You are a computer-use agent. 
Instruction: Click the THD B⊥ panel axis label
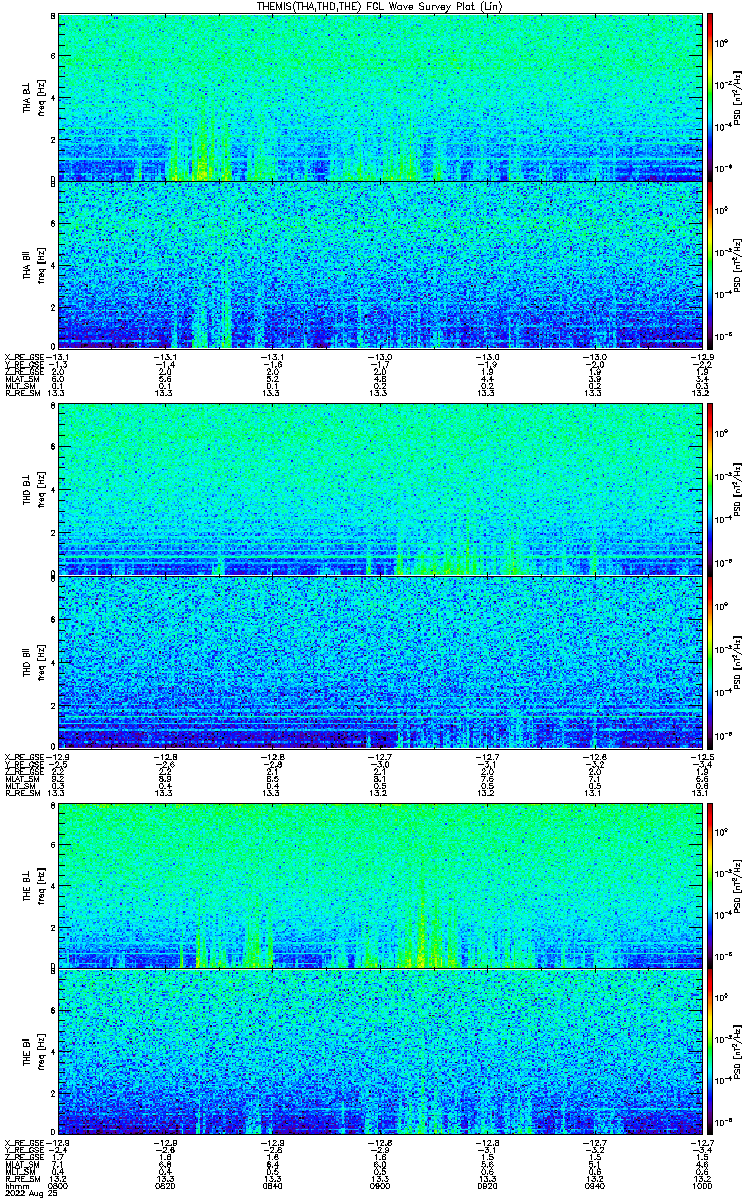(x=28, y=488)
